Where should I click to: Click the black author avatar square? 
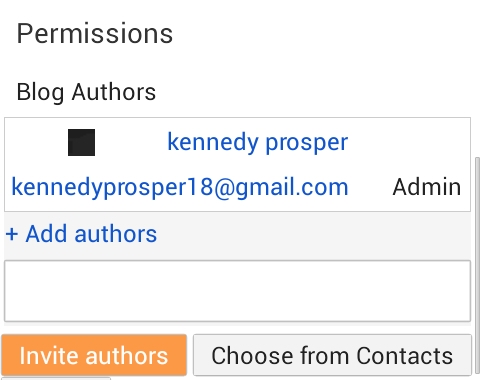click(81, 142)
